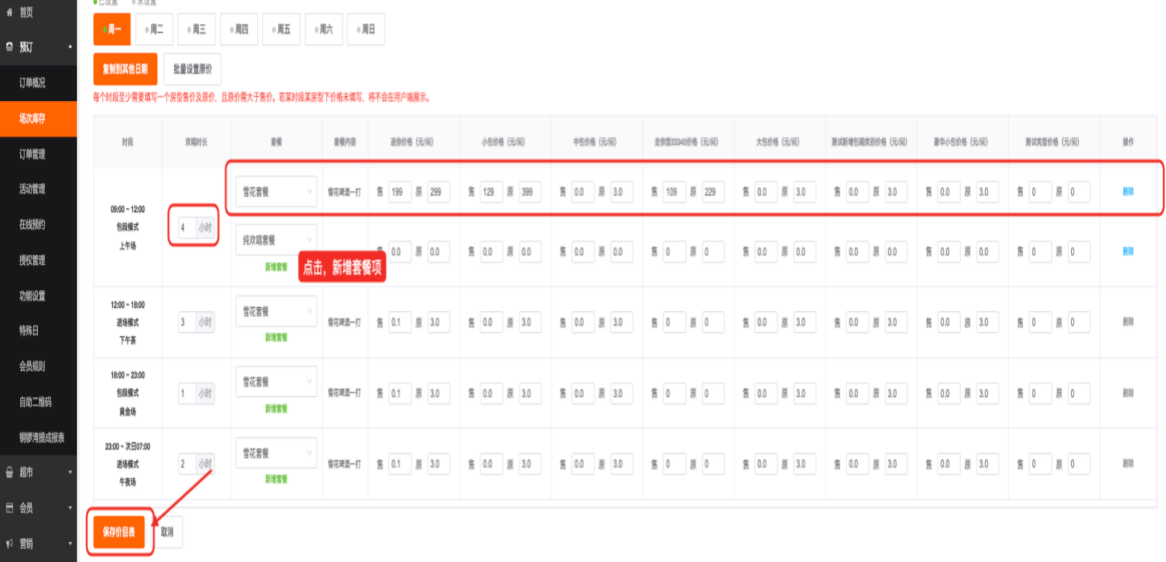Screen dimensions: 1166x562
Task: Click the 会员 icon in sidebar
Action: 10,508
